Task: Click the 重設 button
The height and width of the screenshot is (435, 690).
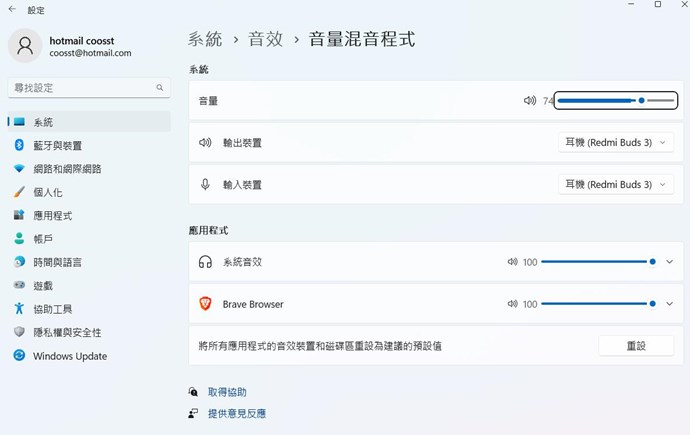Action: 636,345
